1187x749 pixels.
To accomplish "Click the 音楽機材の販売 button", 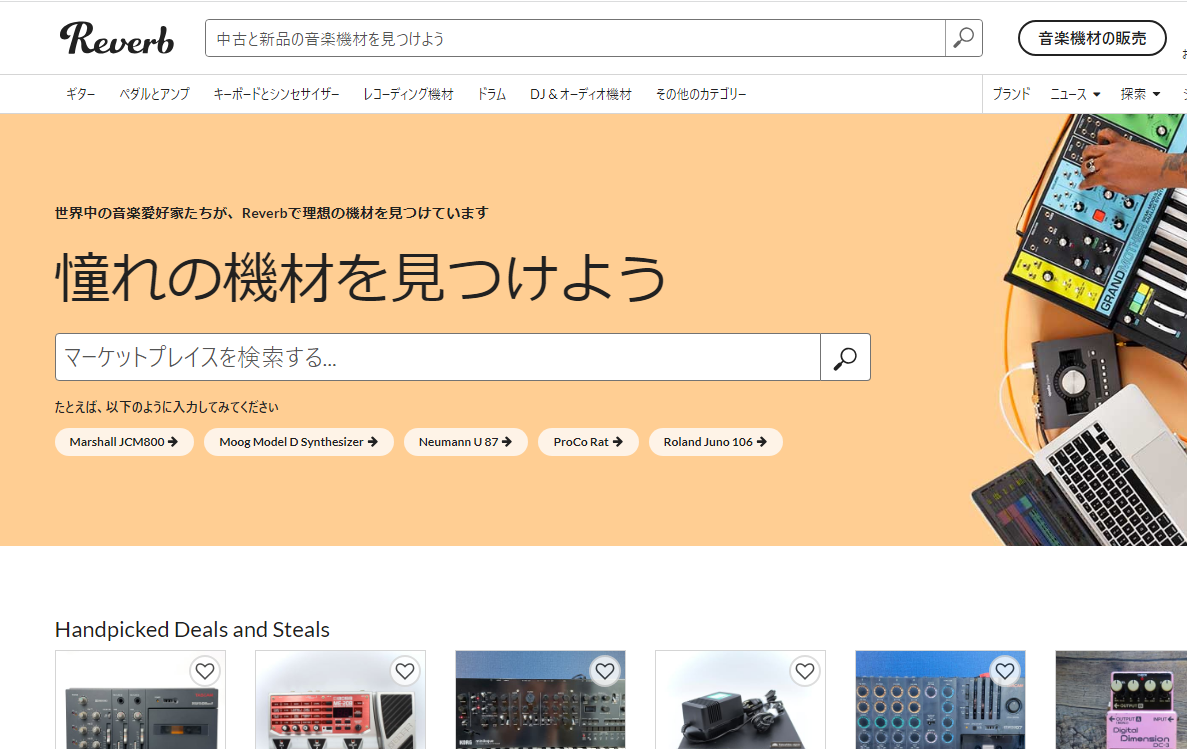I will (x=1092, y=38).
